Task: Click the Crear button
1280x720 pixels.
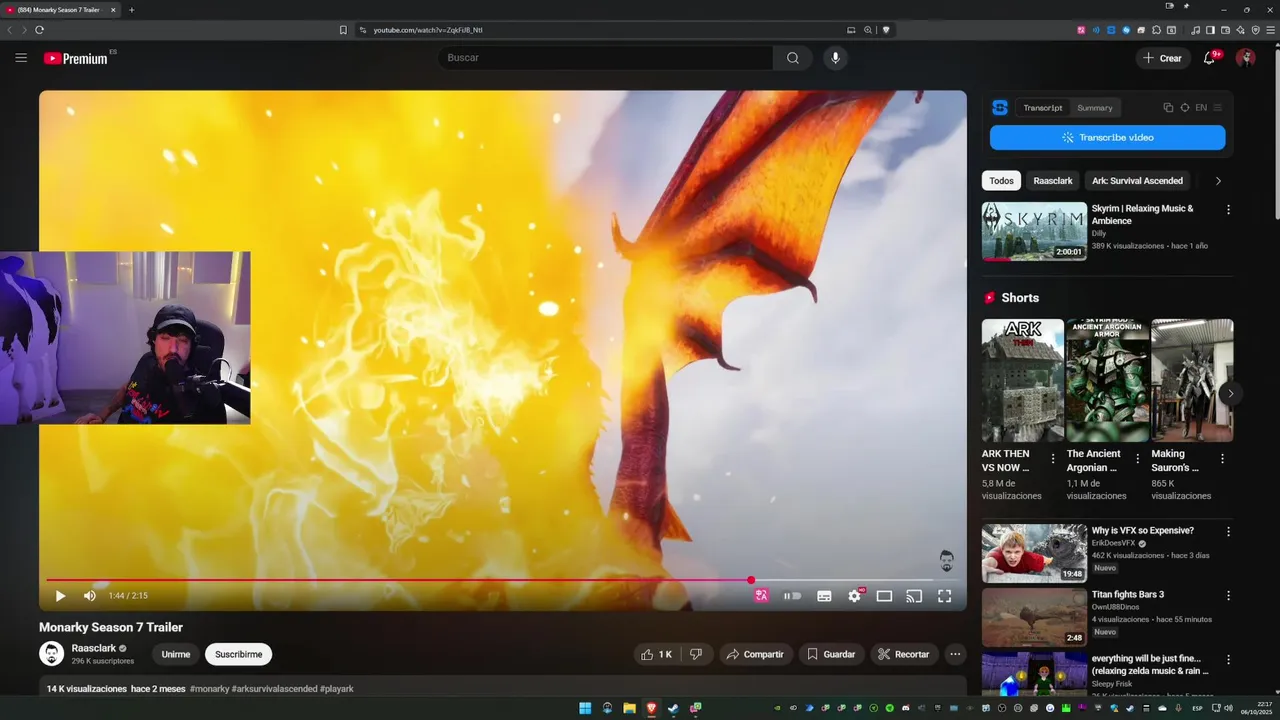Action: [1163, 58]
